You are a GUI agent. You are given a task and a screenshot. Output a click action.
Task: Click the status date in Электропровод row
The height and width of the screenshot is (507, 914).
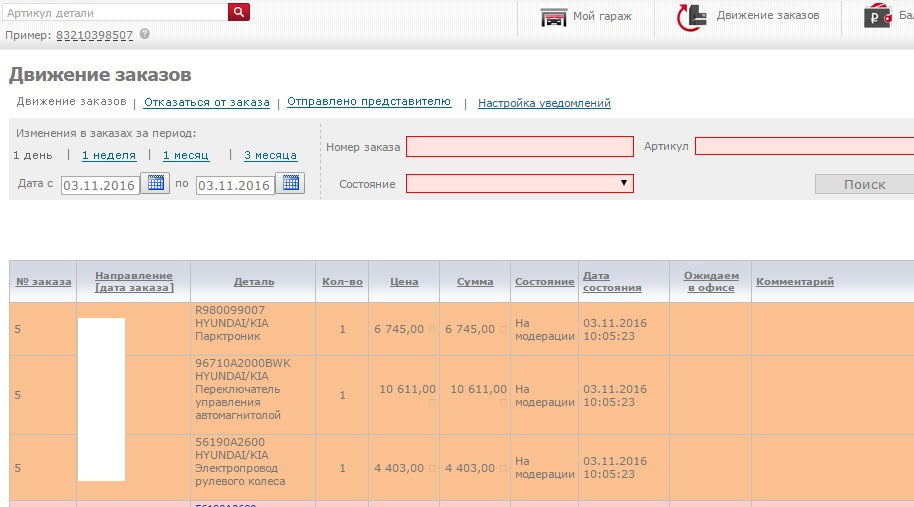[615, 467]
